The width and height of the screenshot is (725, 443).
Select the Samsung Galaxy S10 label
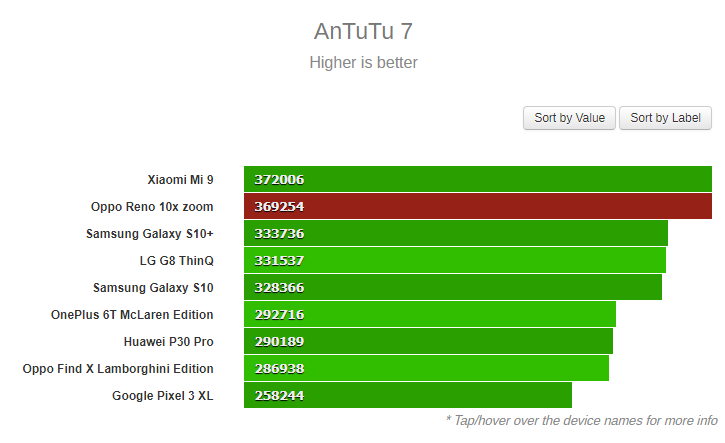point(153,288)
